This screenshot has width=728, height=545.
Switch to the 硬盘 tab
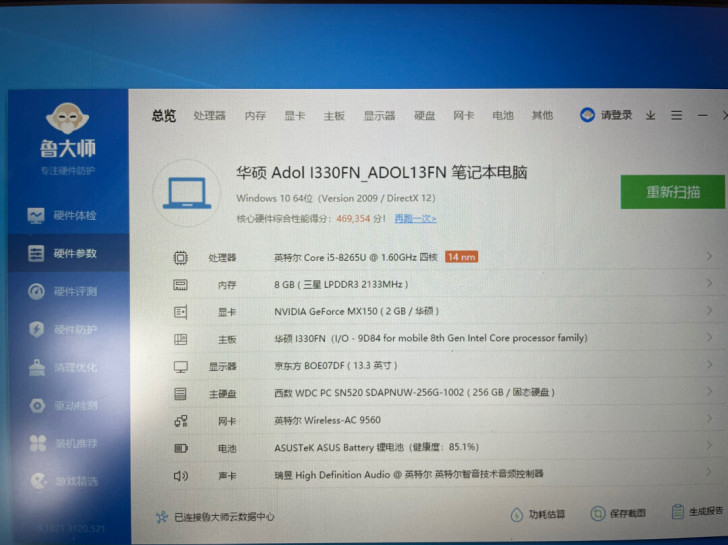click(424, 116)
